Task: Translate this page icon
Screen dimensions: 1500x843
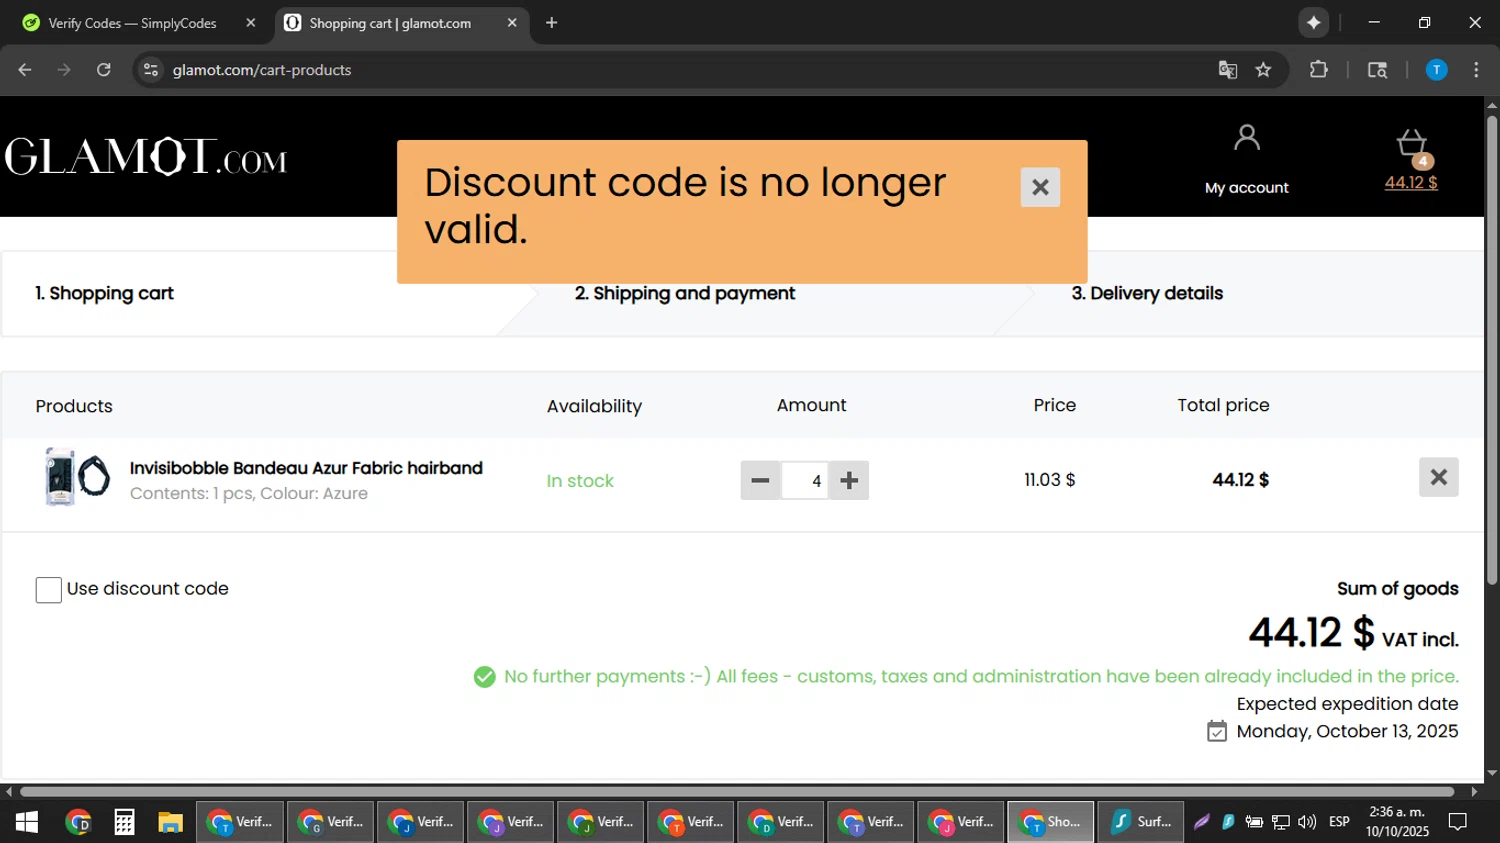Action: coord(1228,70)
